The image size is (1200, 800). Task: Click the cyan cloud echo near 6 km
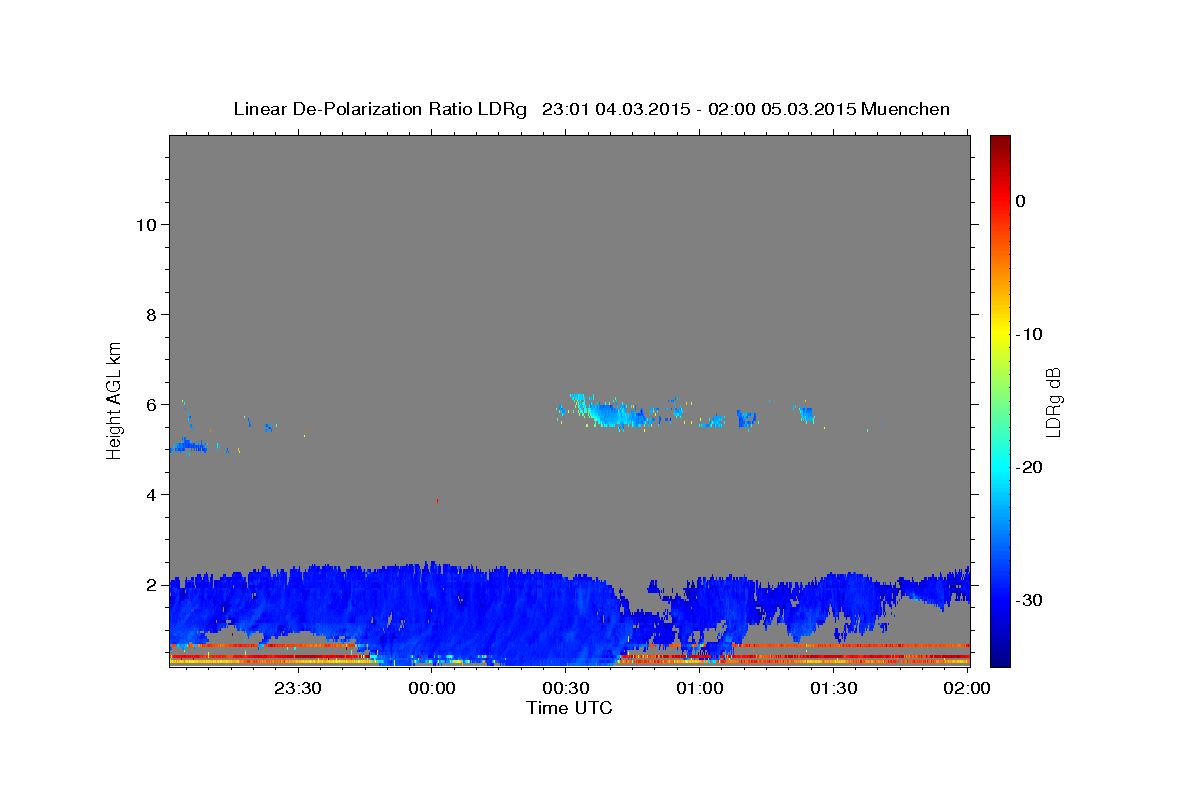610,410
